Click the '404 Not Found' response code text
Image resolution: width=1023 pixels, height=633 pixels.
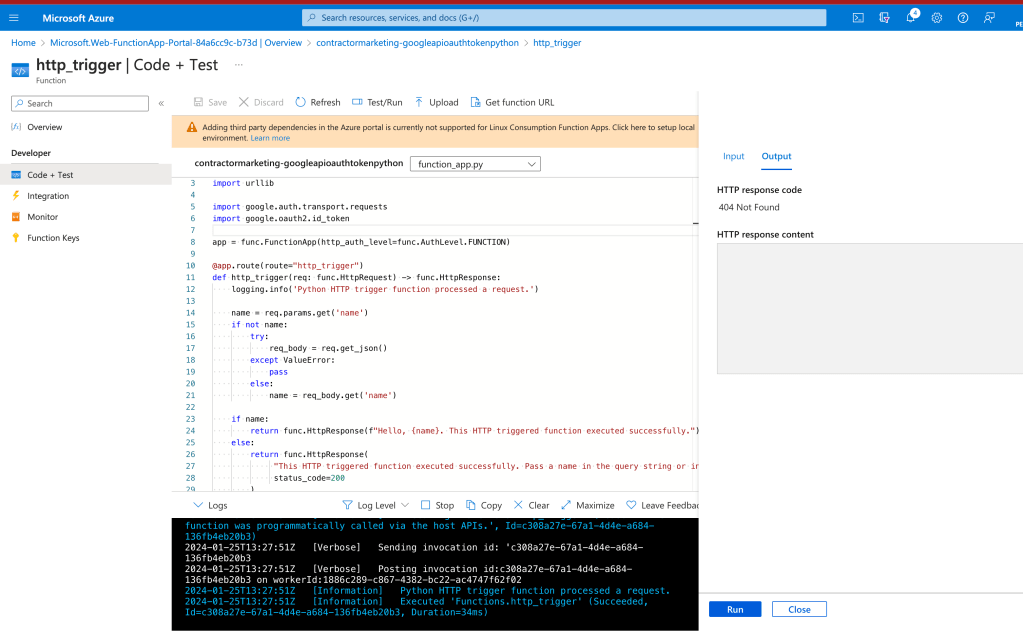click(749, 208)
